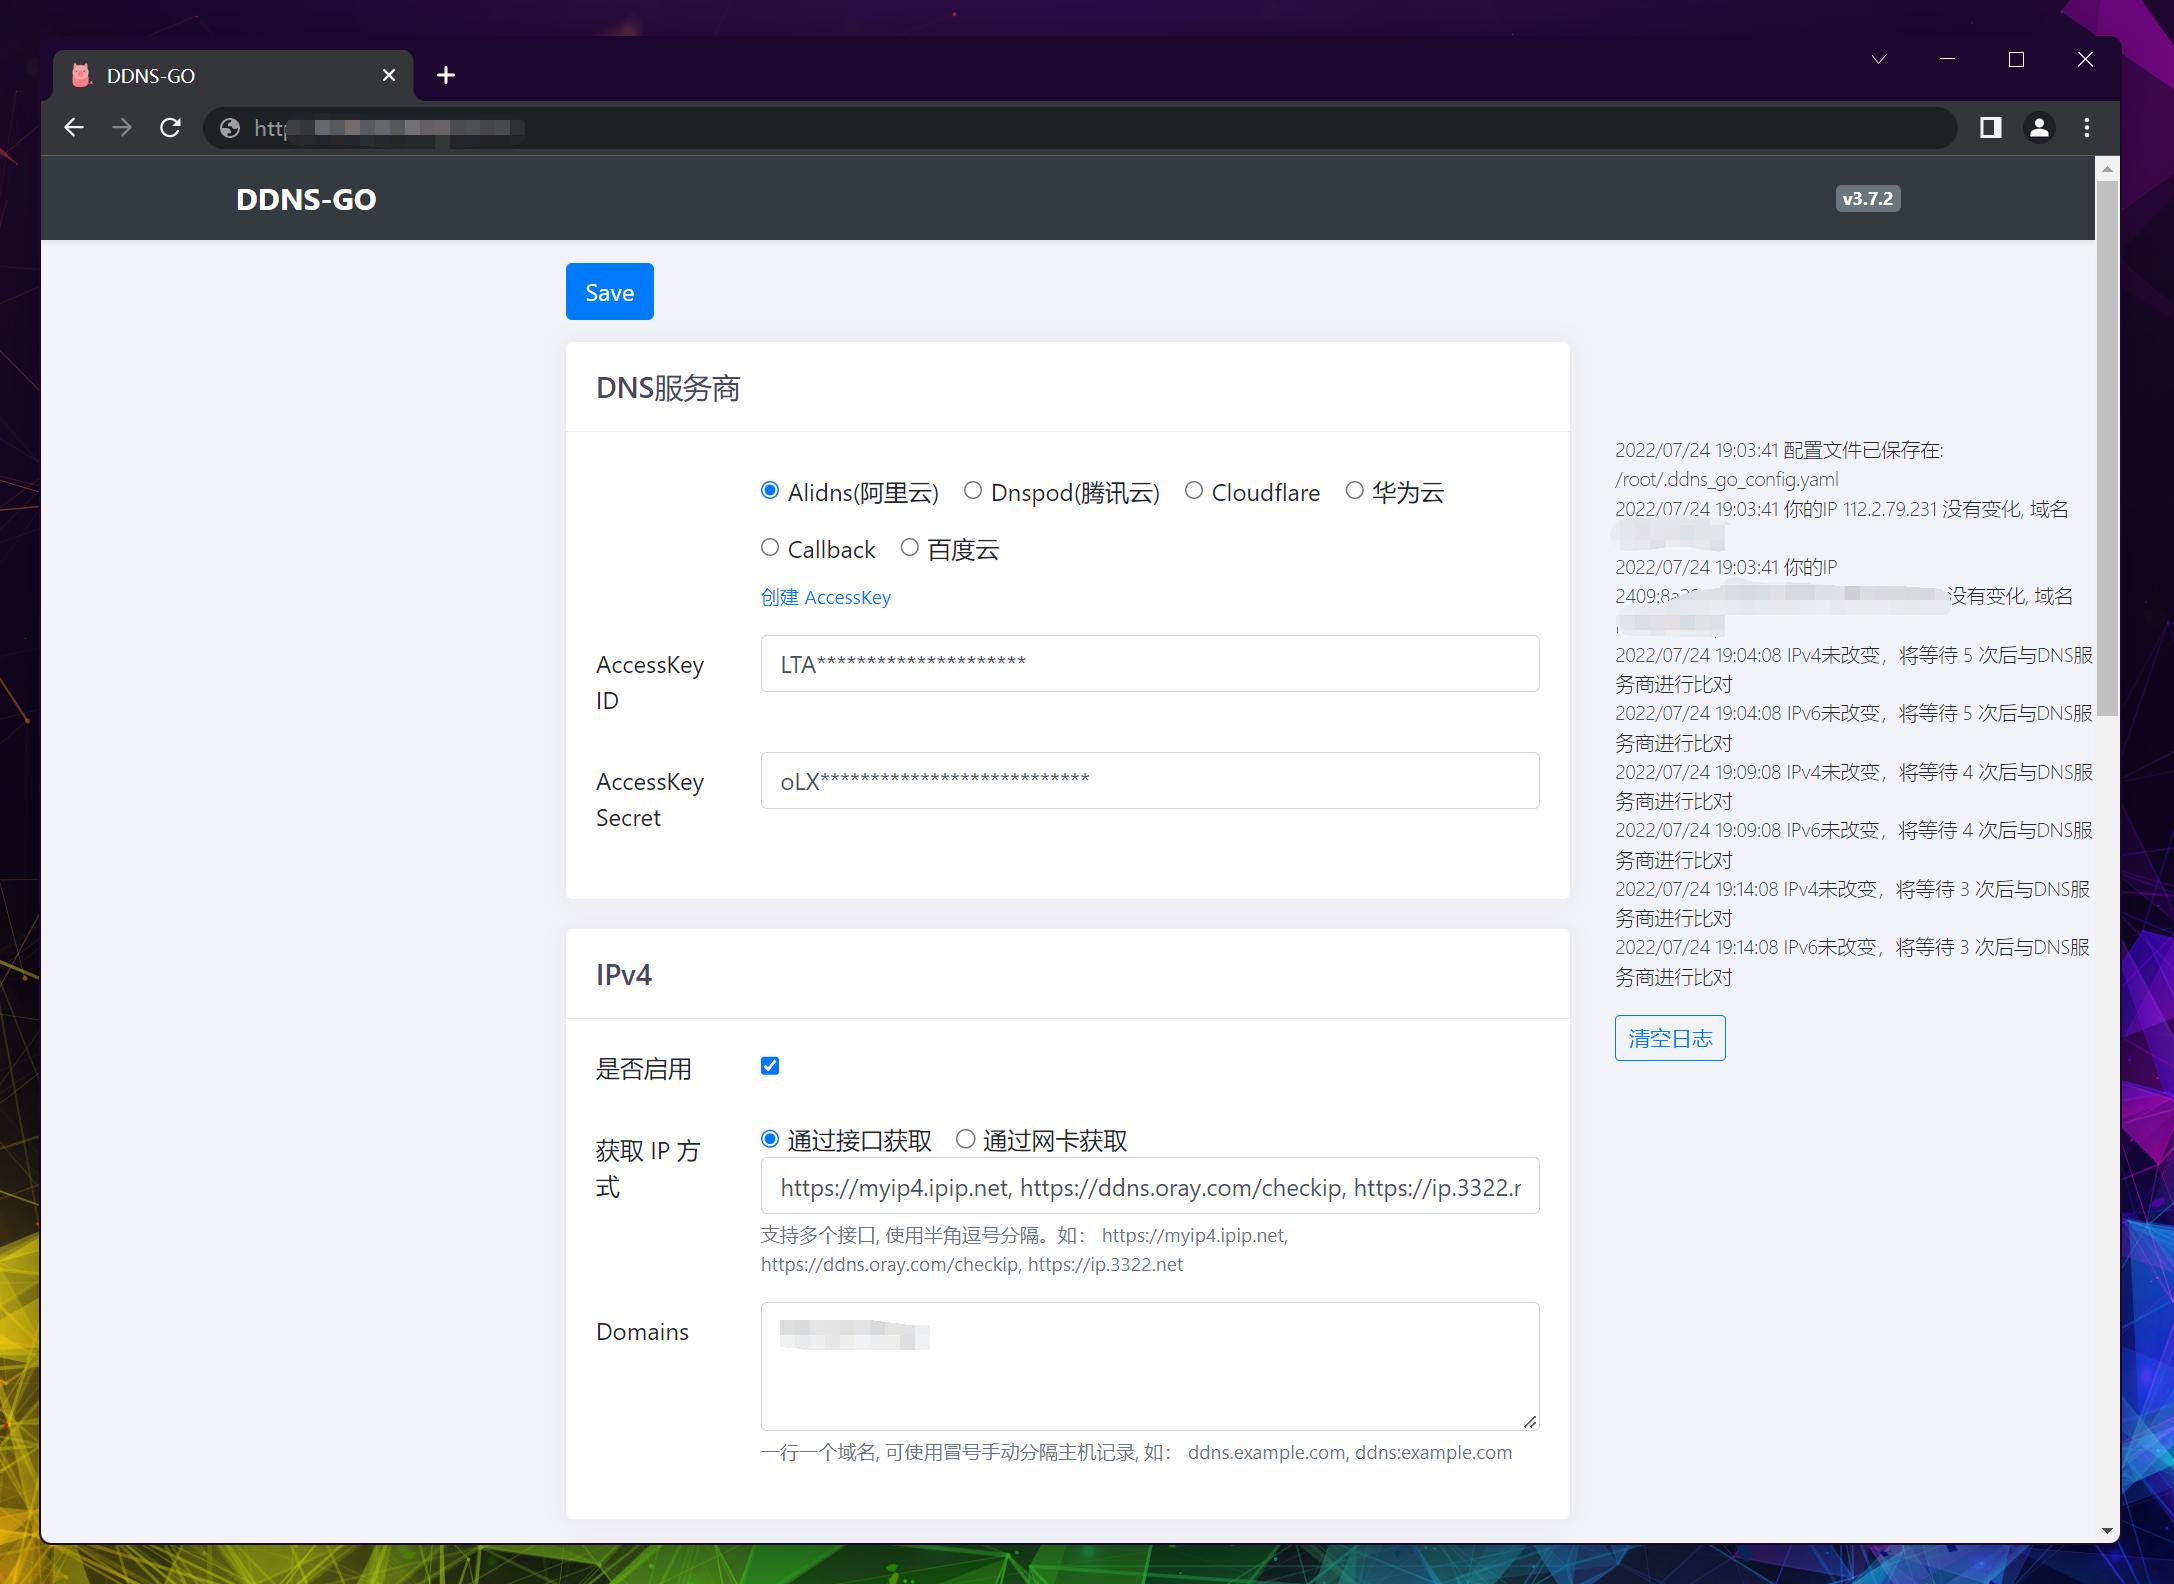Select the Callback DNS option
The height and width of the screenshot is (1584, 2174).
[770, 547]
